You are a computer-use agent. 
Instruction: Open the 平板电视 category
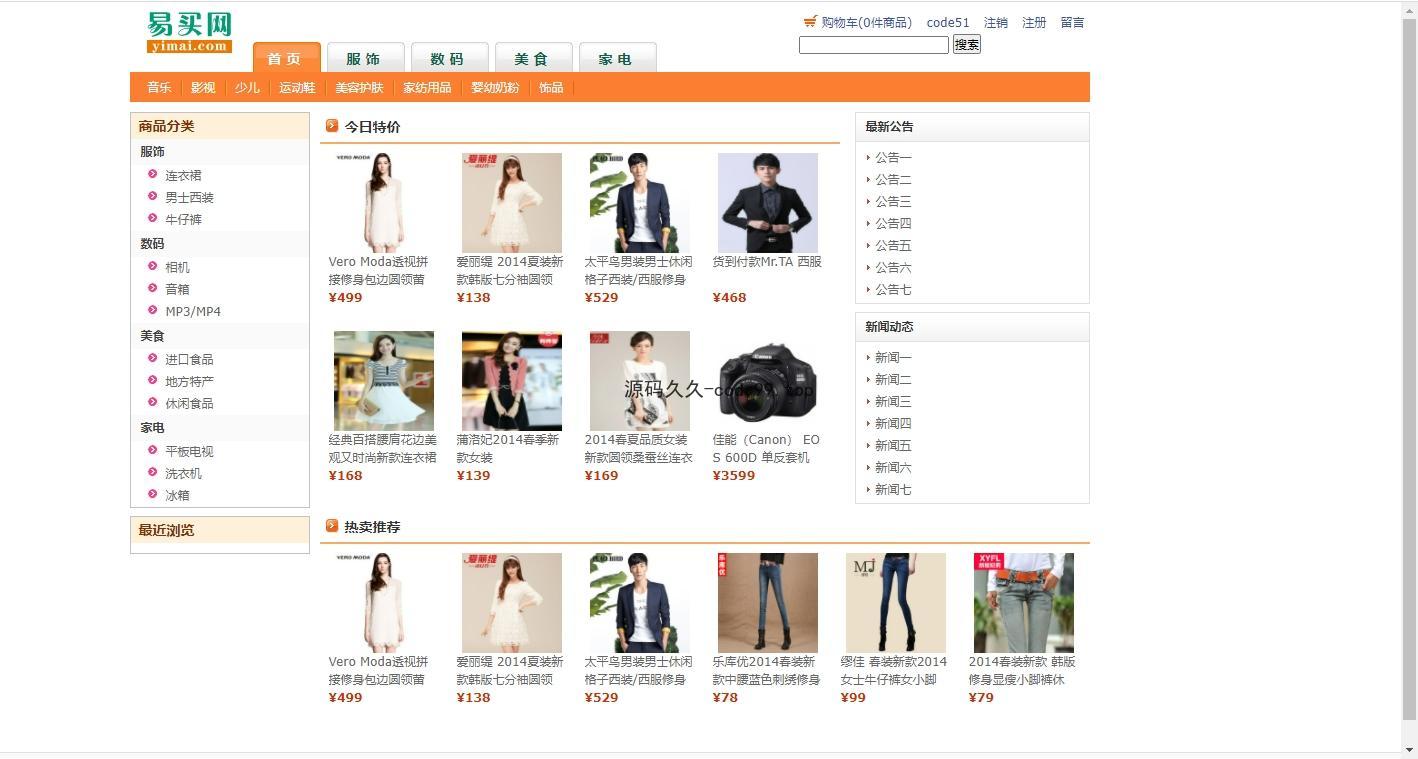pos(189,451)
